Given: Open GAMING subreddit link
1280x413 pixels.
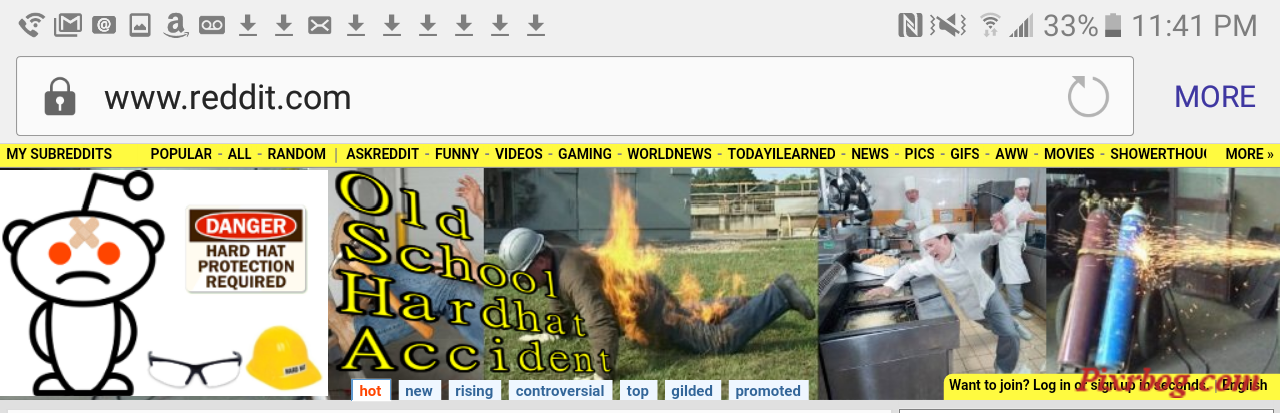Looking at the screenshot, I should tap(584, 154).
